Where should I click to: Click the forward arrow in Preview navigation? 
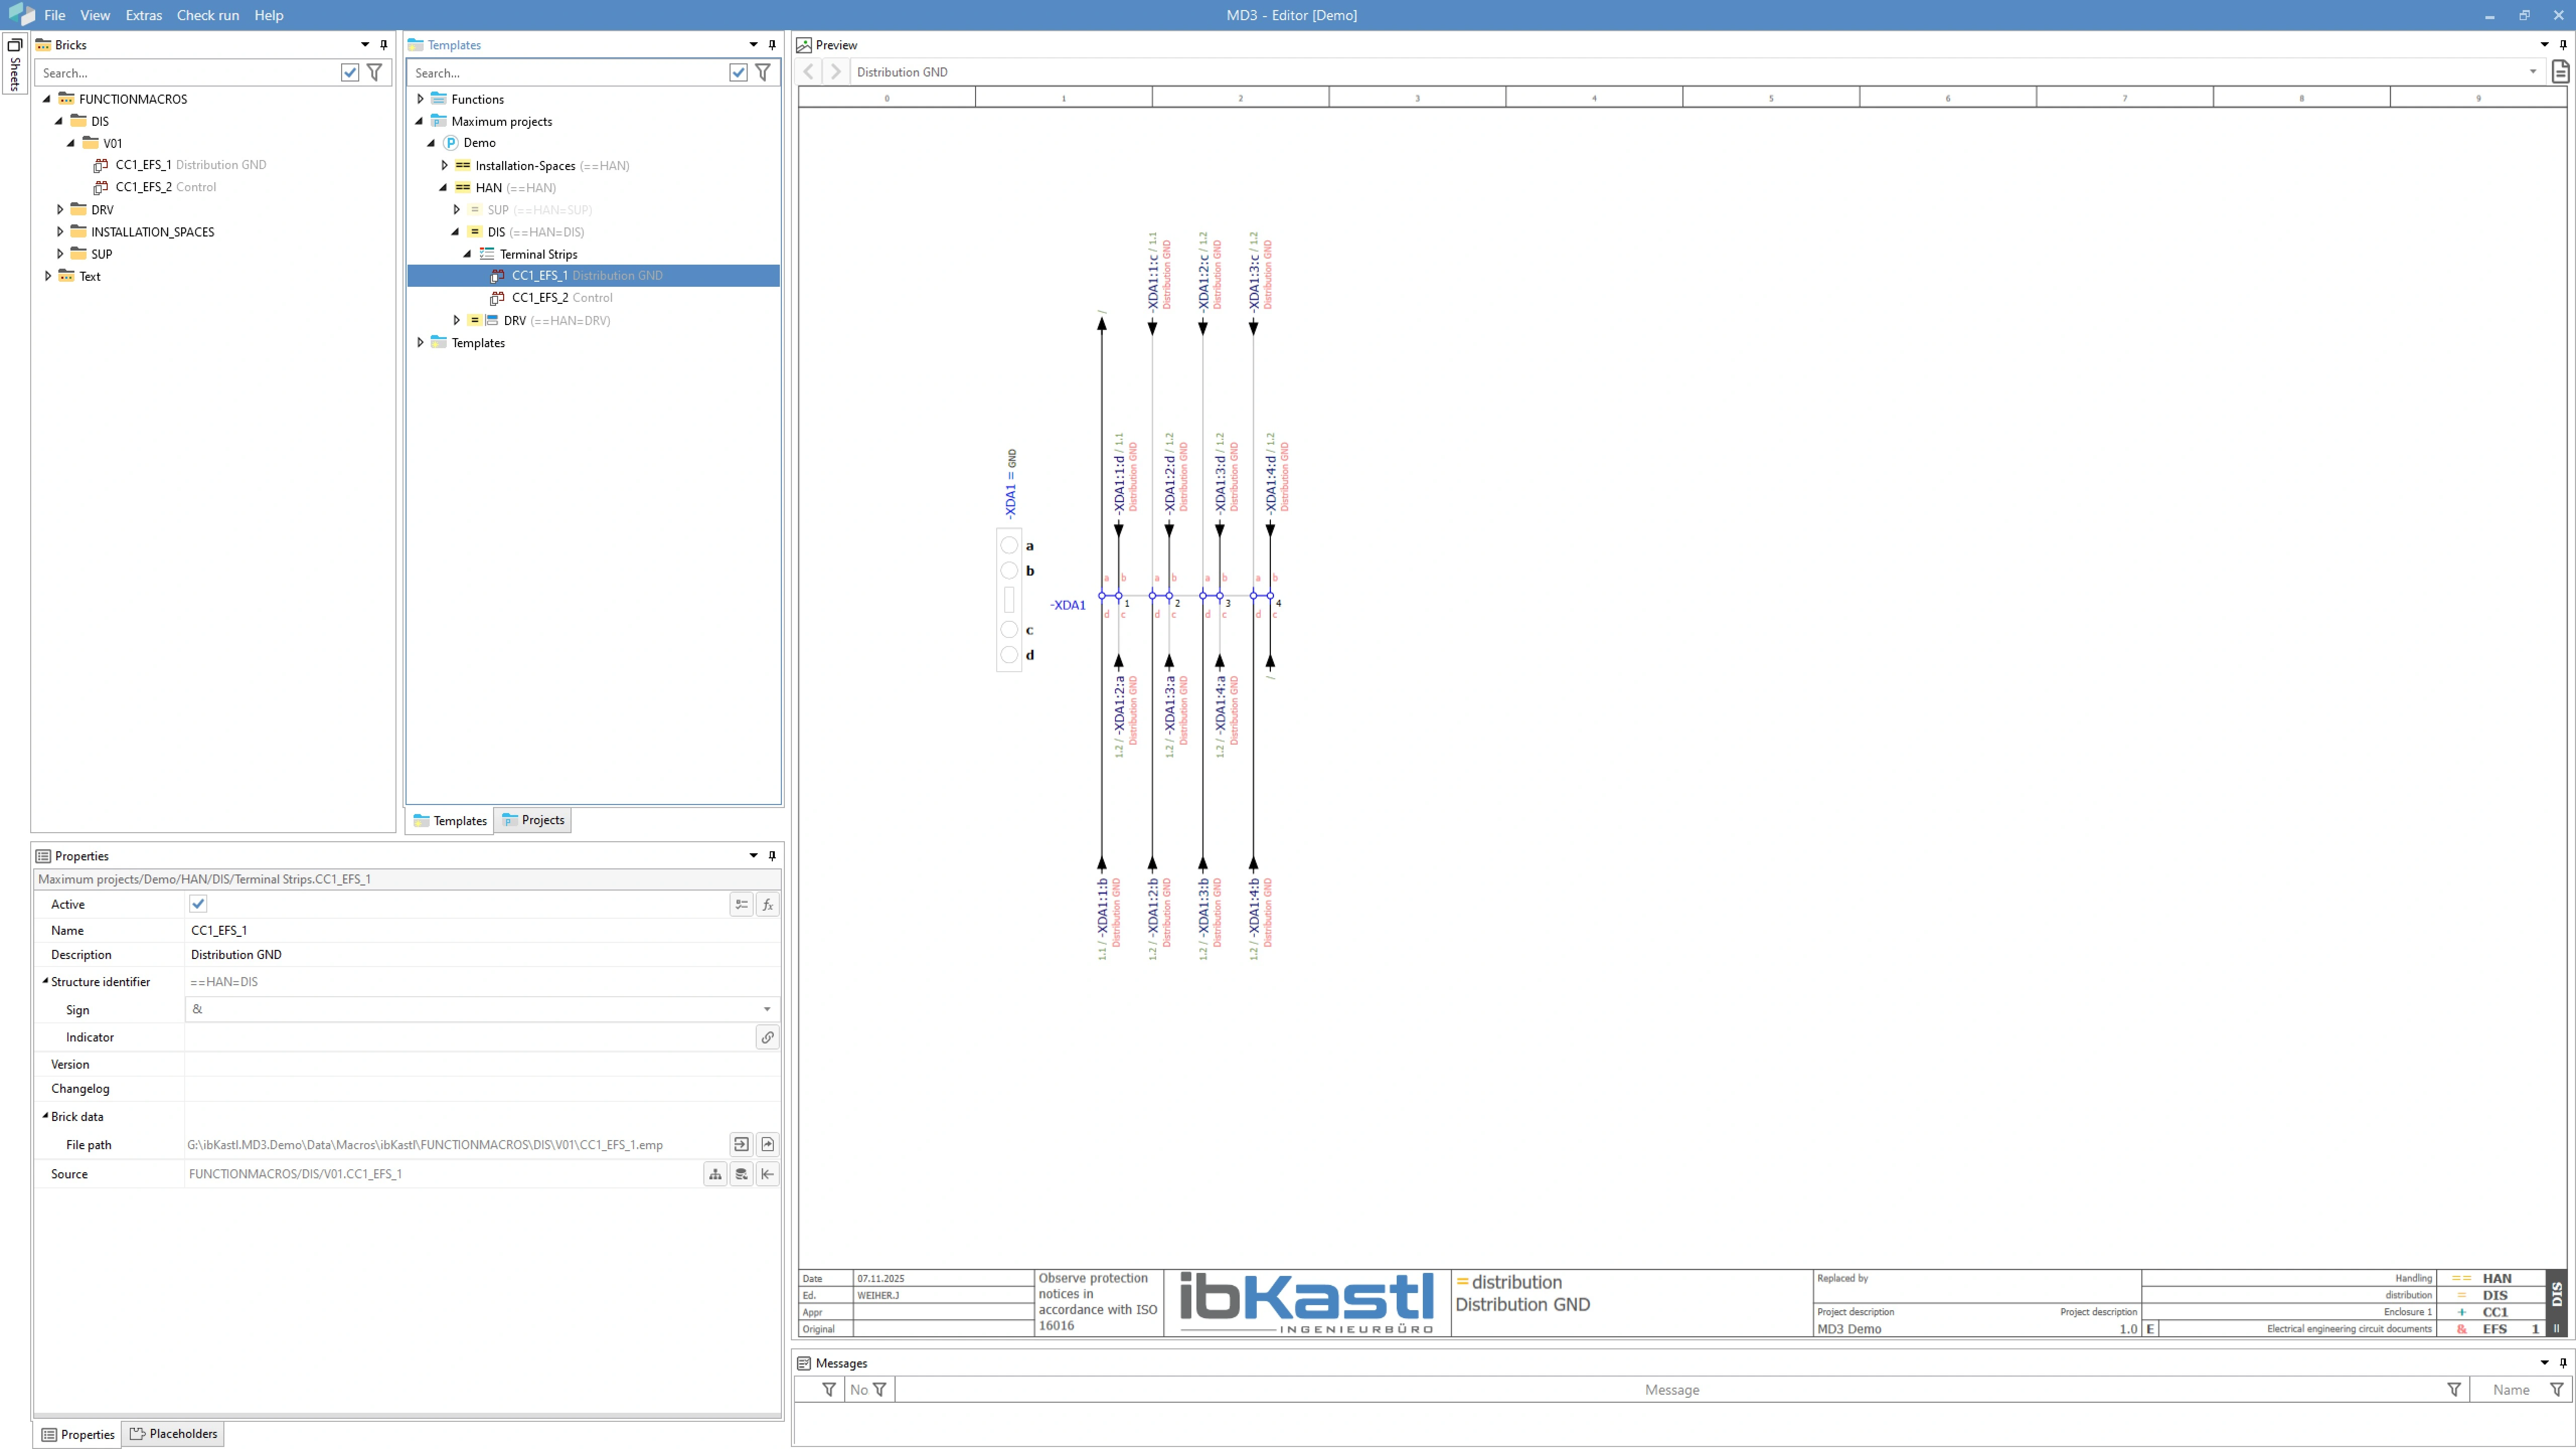835,71
